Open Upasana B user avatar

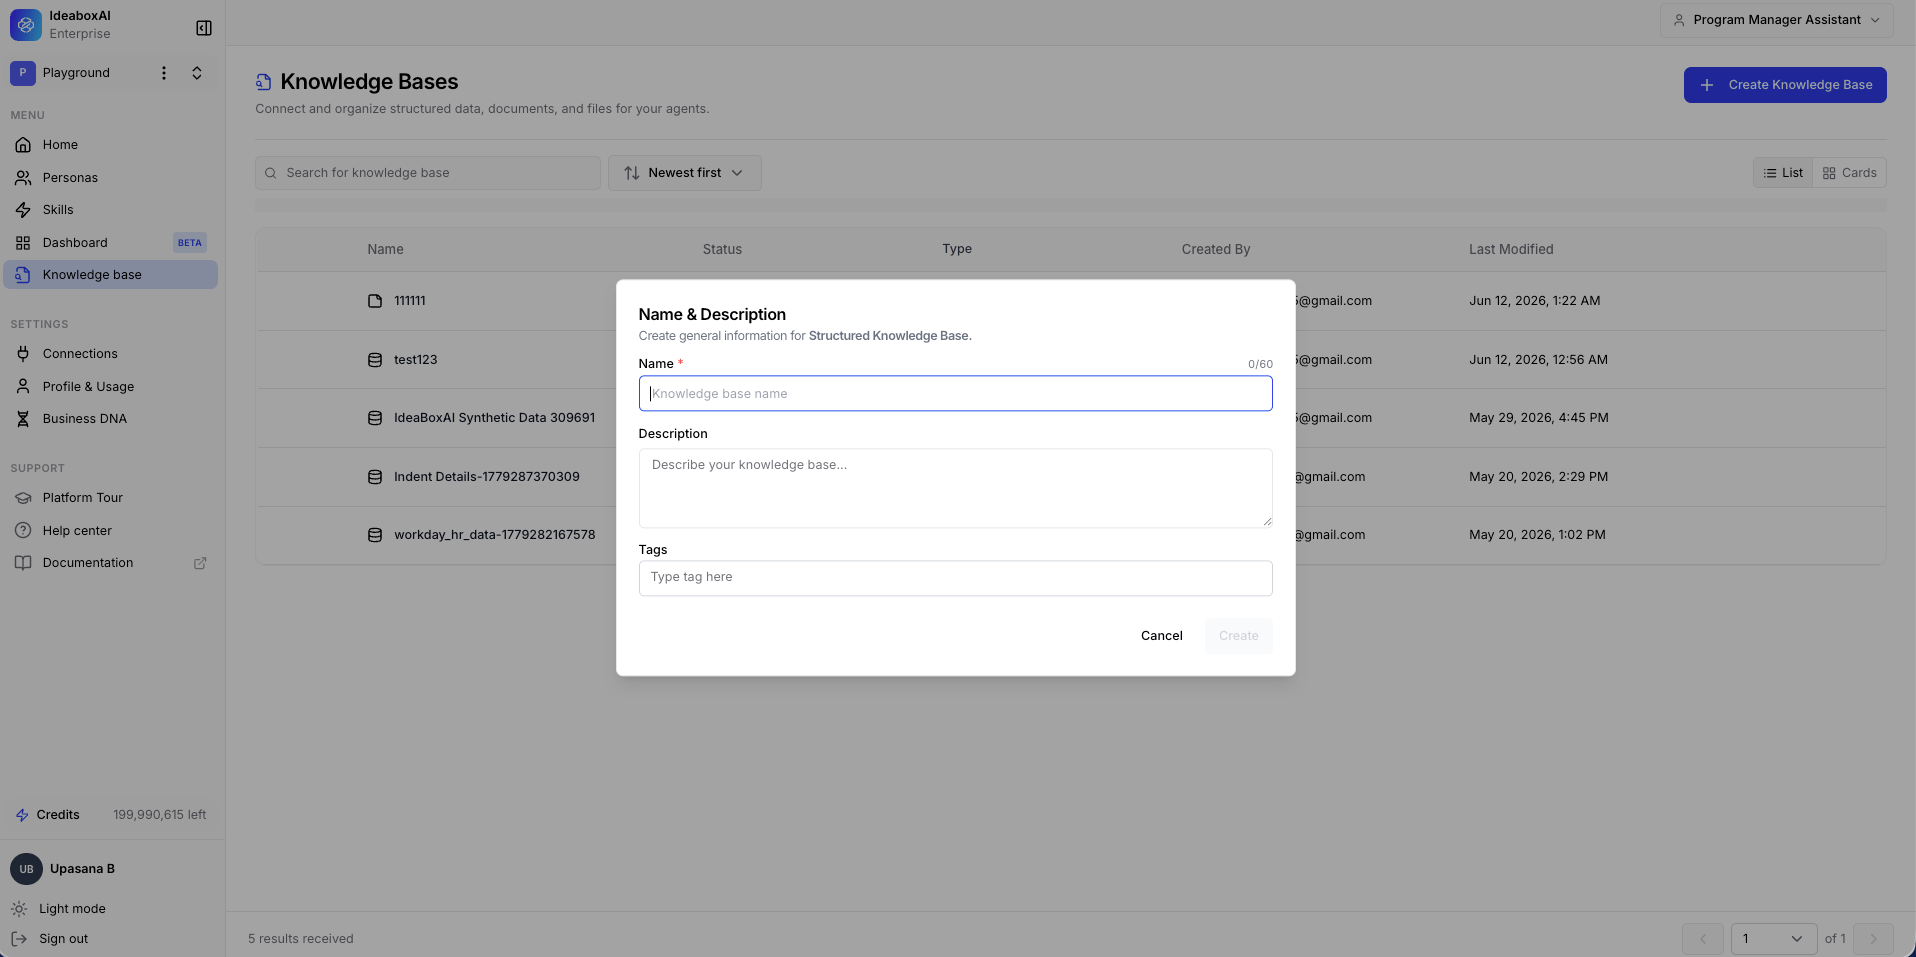coord(26,869)
